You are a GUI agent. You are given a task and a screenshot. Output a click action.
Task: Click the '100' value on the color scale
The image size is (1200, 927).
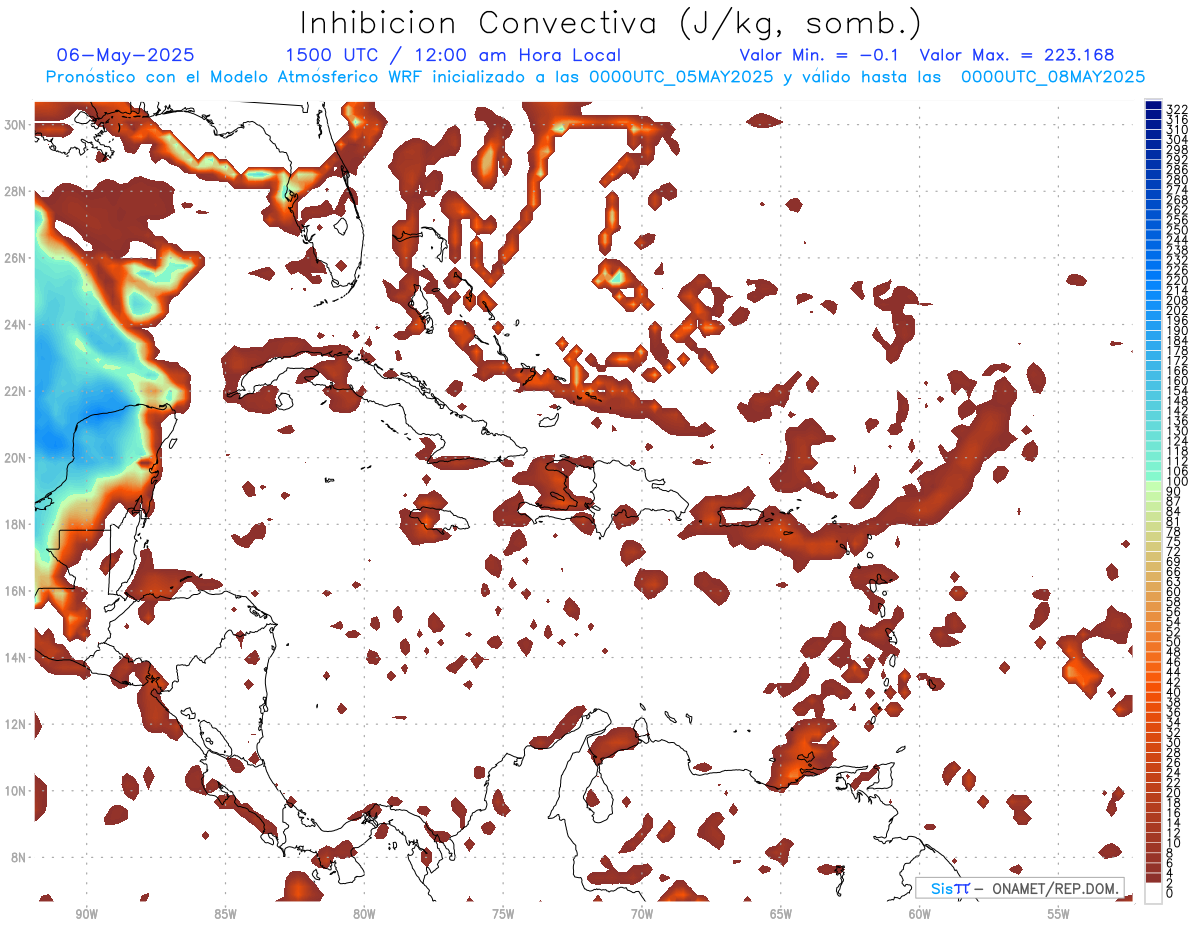coord(1177,482)
